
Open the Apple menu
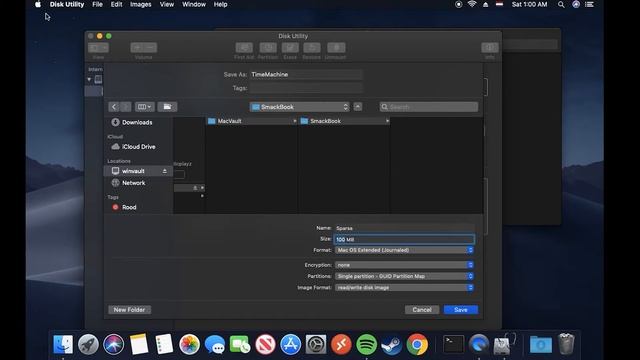[38, 4]
